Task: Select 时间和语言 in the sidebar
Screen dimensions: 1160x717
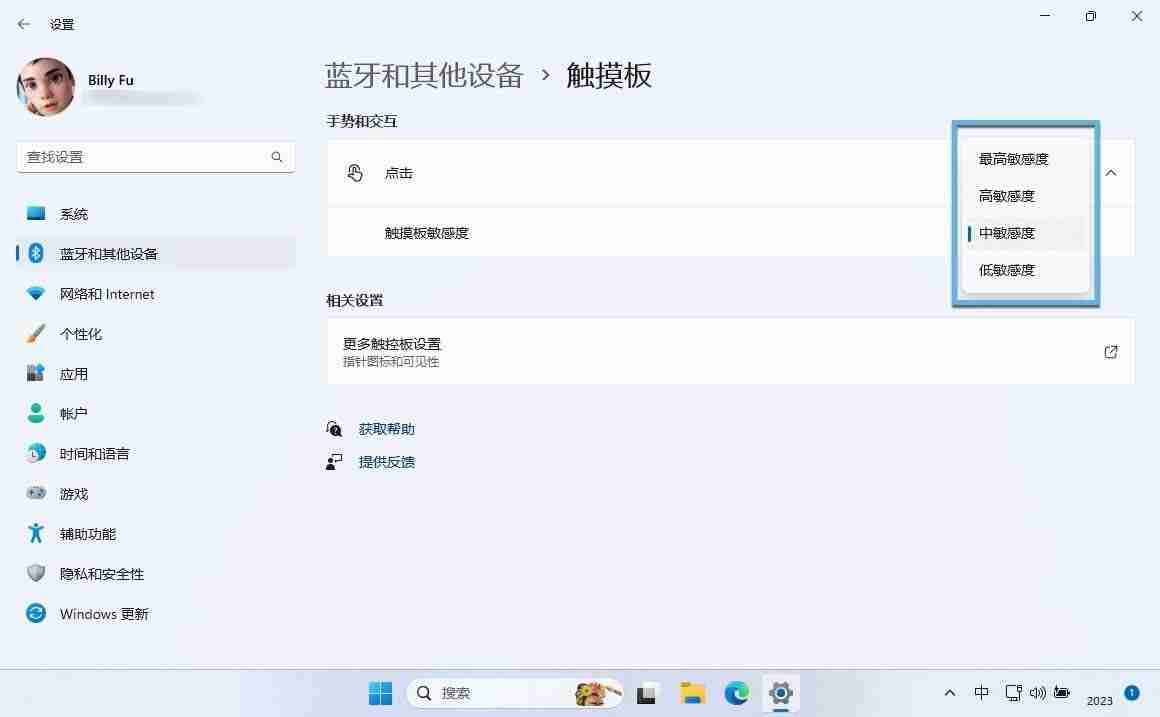Action: point(94,453)
